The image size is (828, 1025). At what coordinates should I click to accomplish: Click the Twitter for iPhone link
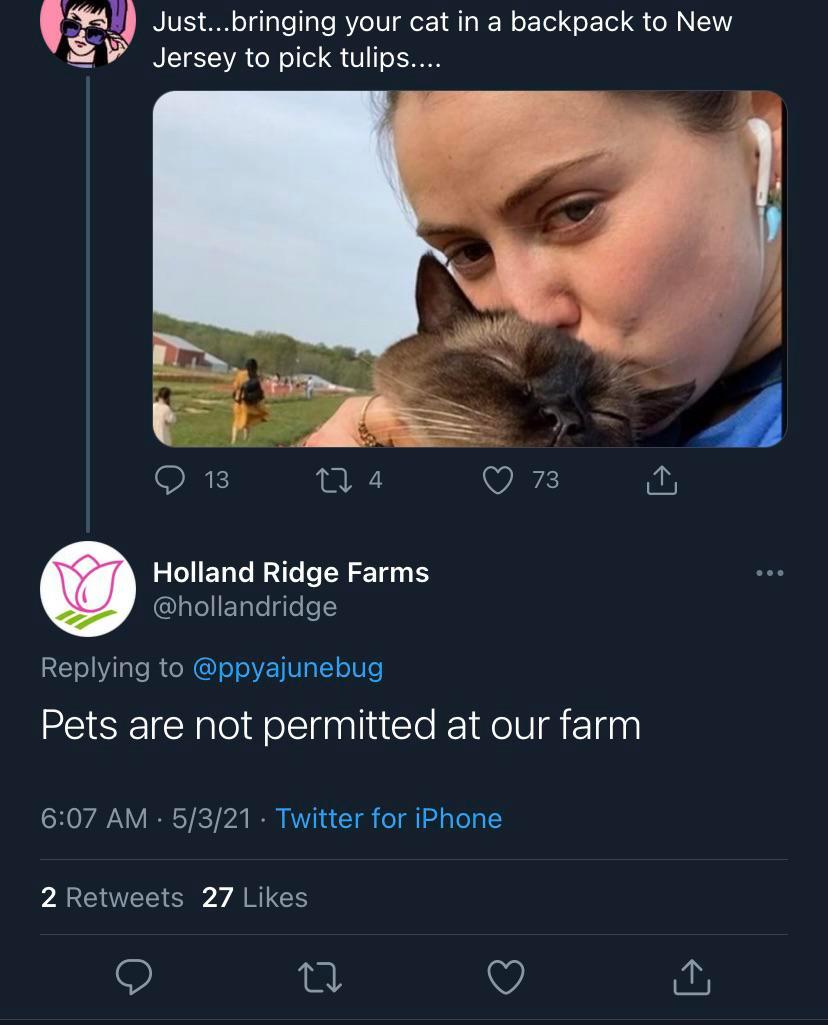point(389,819)
